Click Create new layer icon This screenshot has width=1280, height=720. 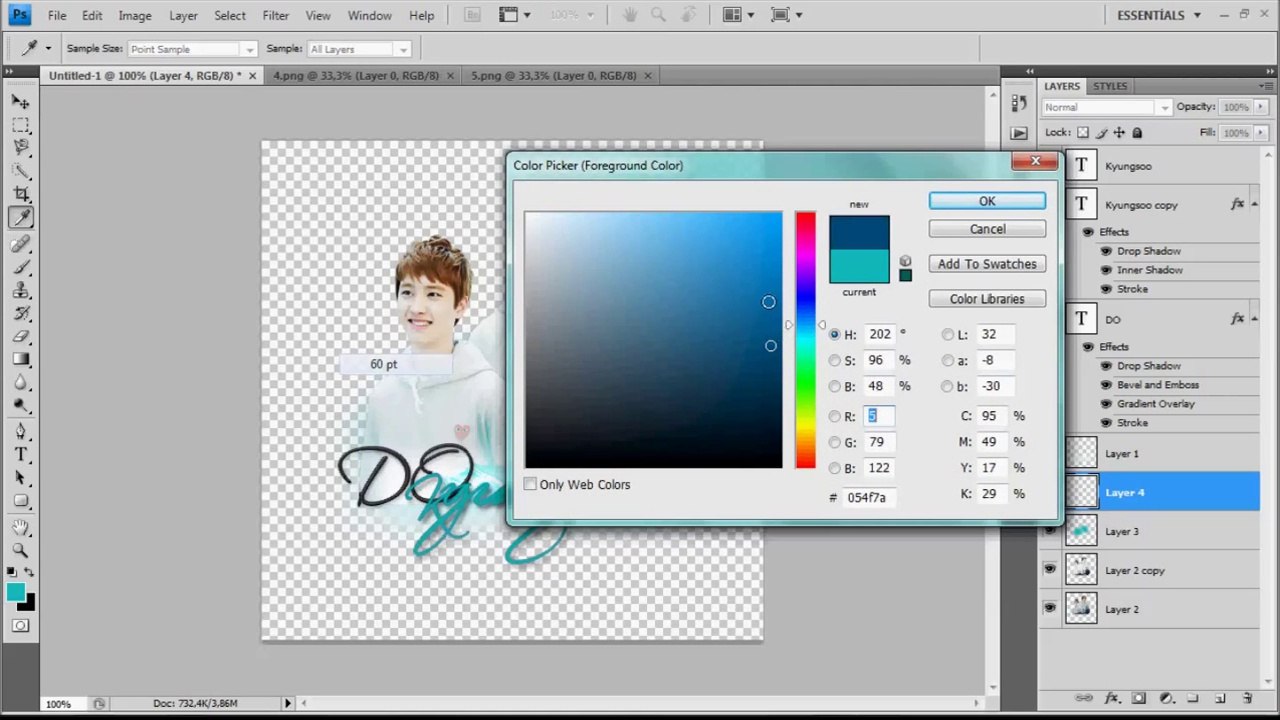pos(1220,698)
